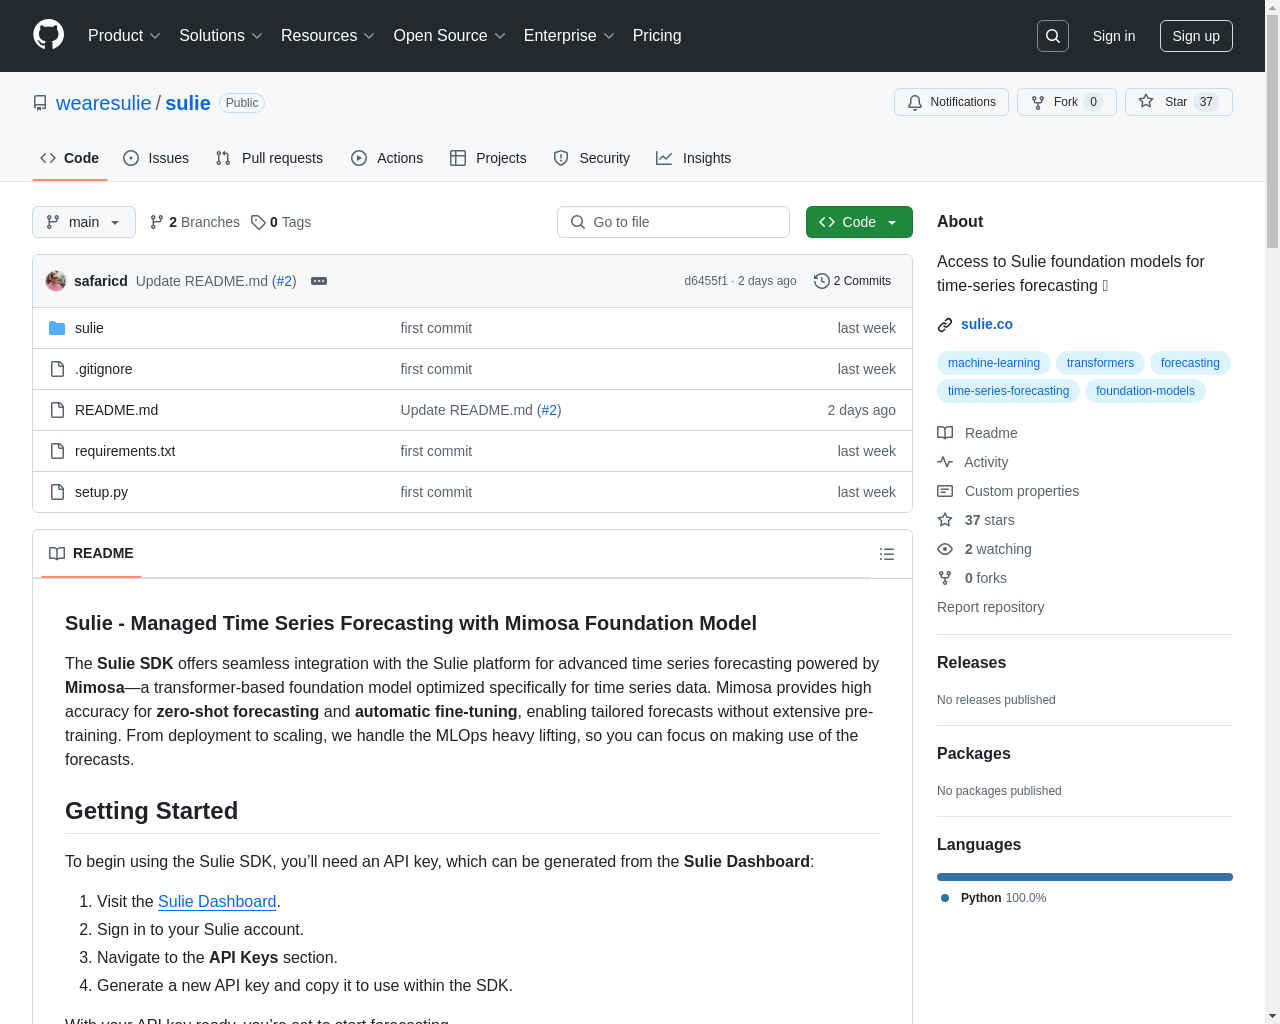Switch to the Projects tab
Viewport: 1280px width, 1024px height.
[x=488, y=158]
